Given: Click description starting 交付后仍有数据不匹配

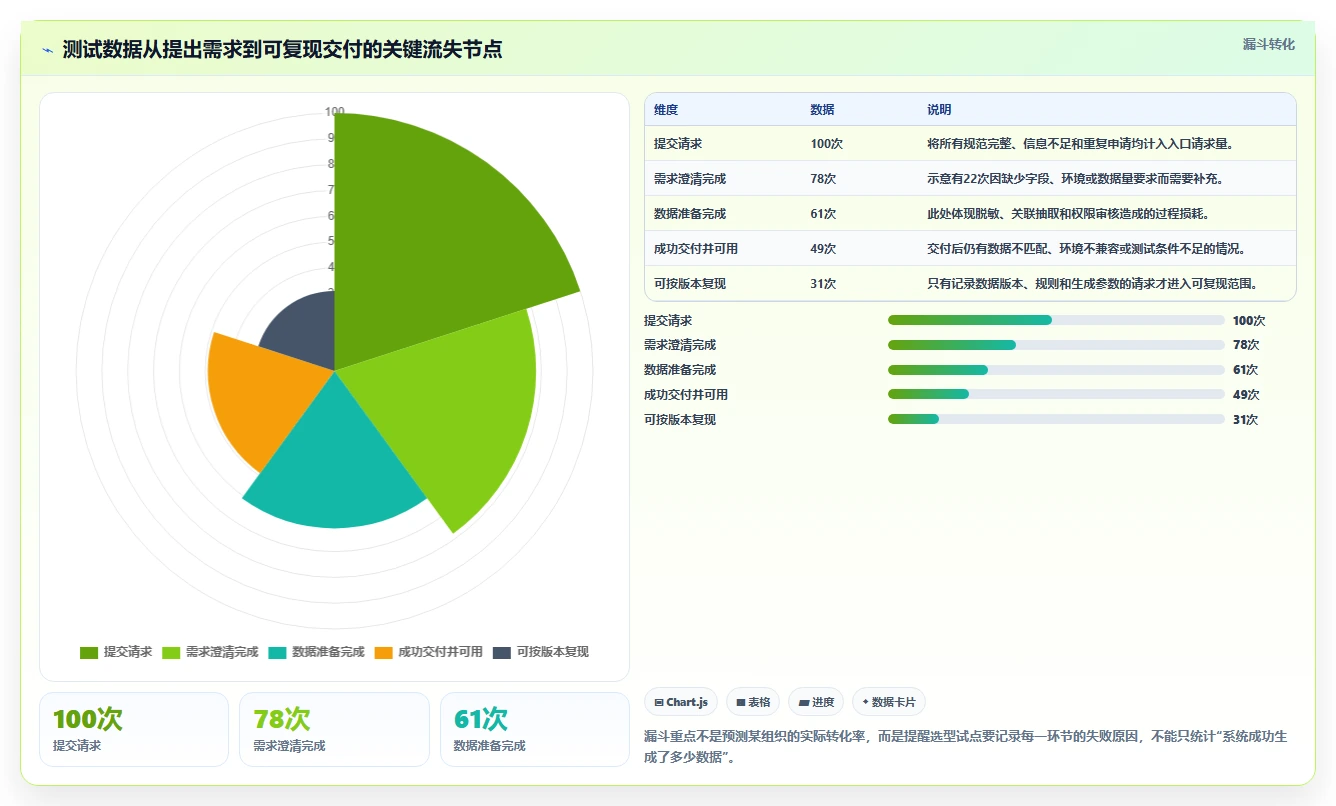Looking at the screenshot, I should click(1086, 249).
